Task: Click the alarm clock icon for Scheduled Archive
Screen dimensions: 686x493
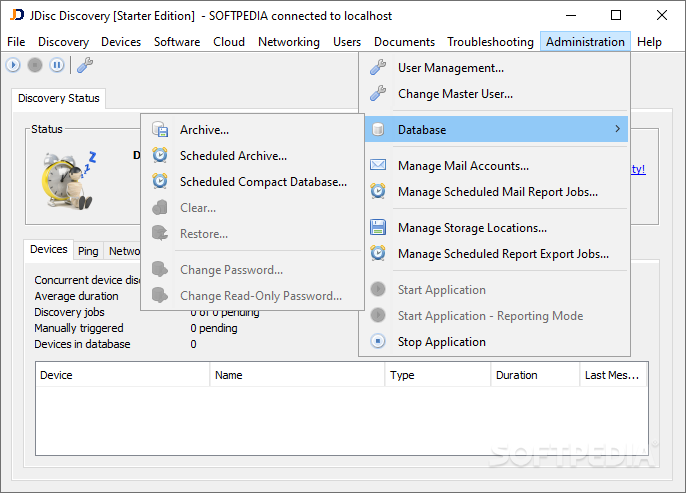Action: point(160,155)
